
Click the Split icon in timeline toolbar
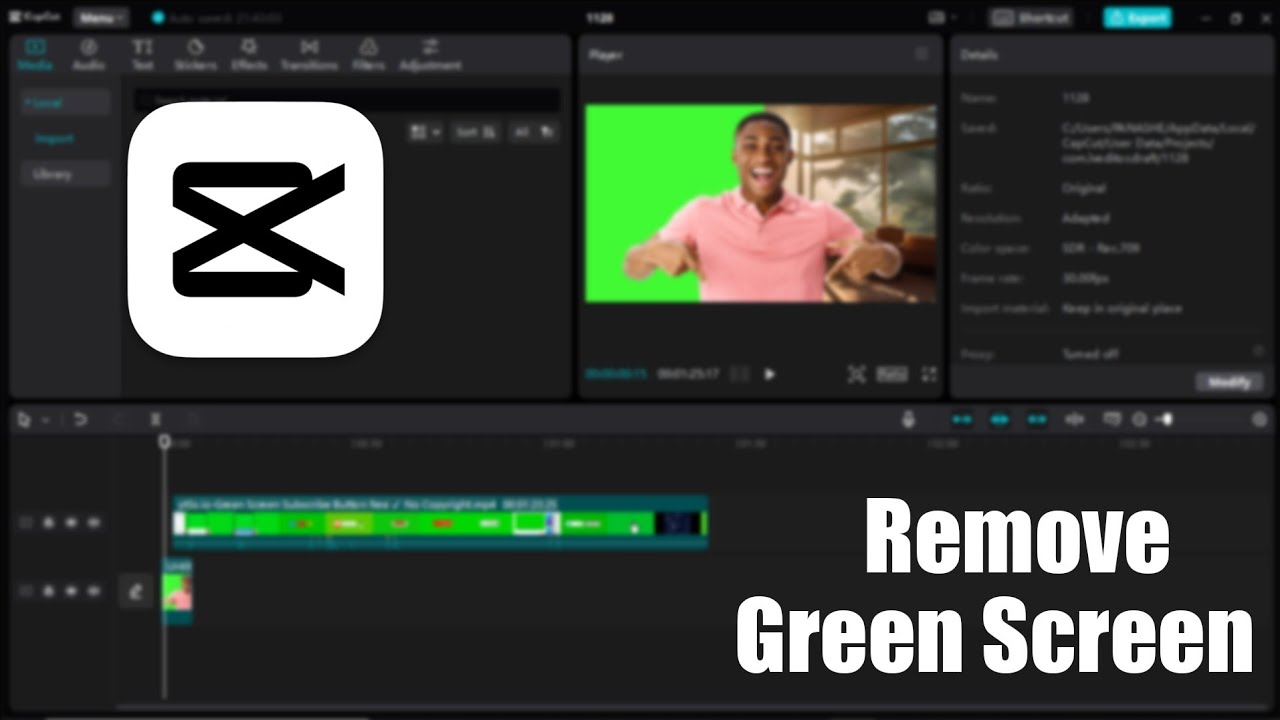(x=155, y=420)
